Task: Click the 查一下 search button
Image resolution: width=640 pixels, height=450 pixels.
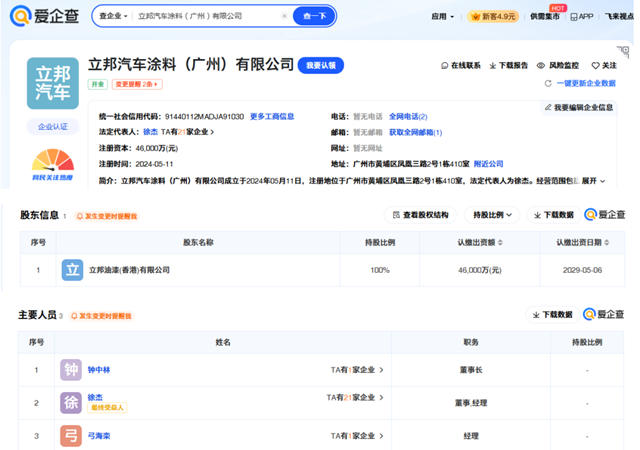Action: [x=314, y=16]
